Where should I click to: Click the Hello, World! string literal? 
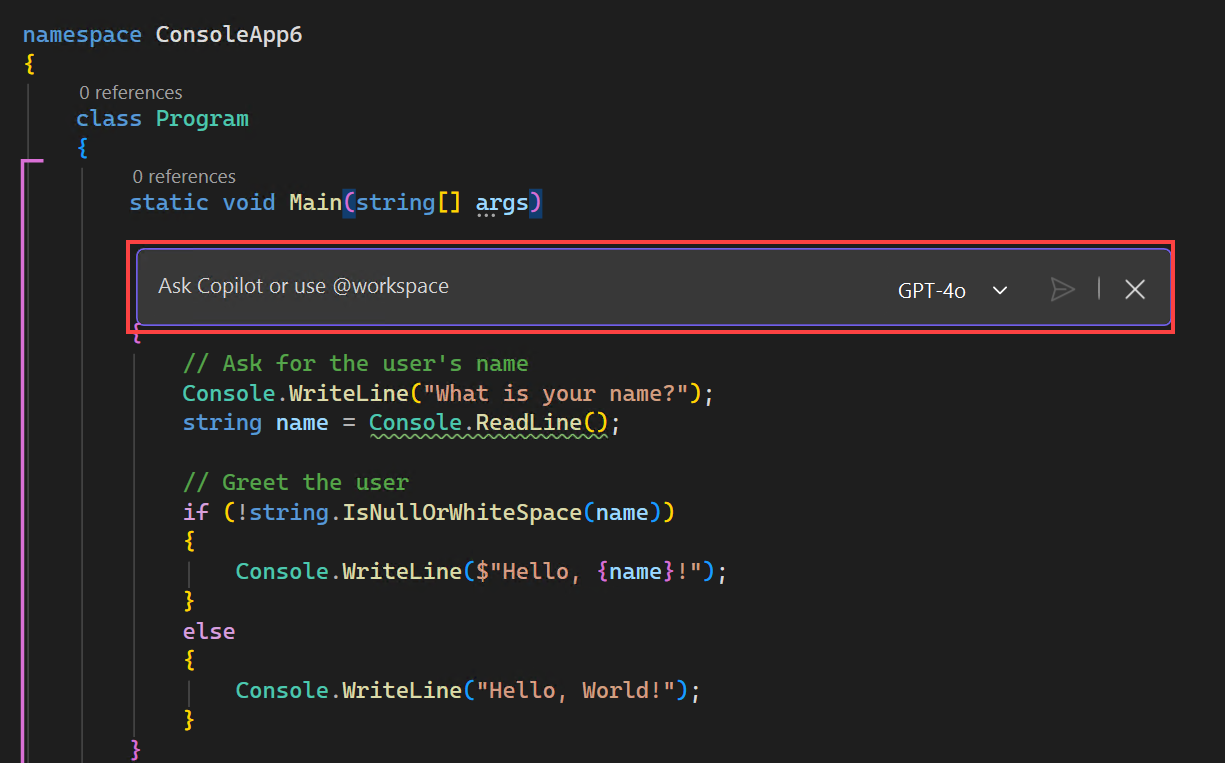(575, 689)
